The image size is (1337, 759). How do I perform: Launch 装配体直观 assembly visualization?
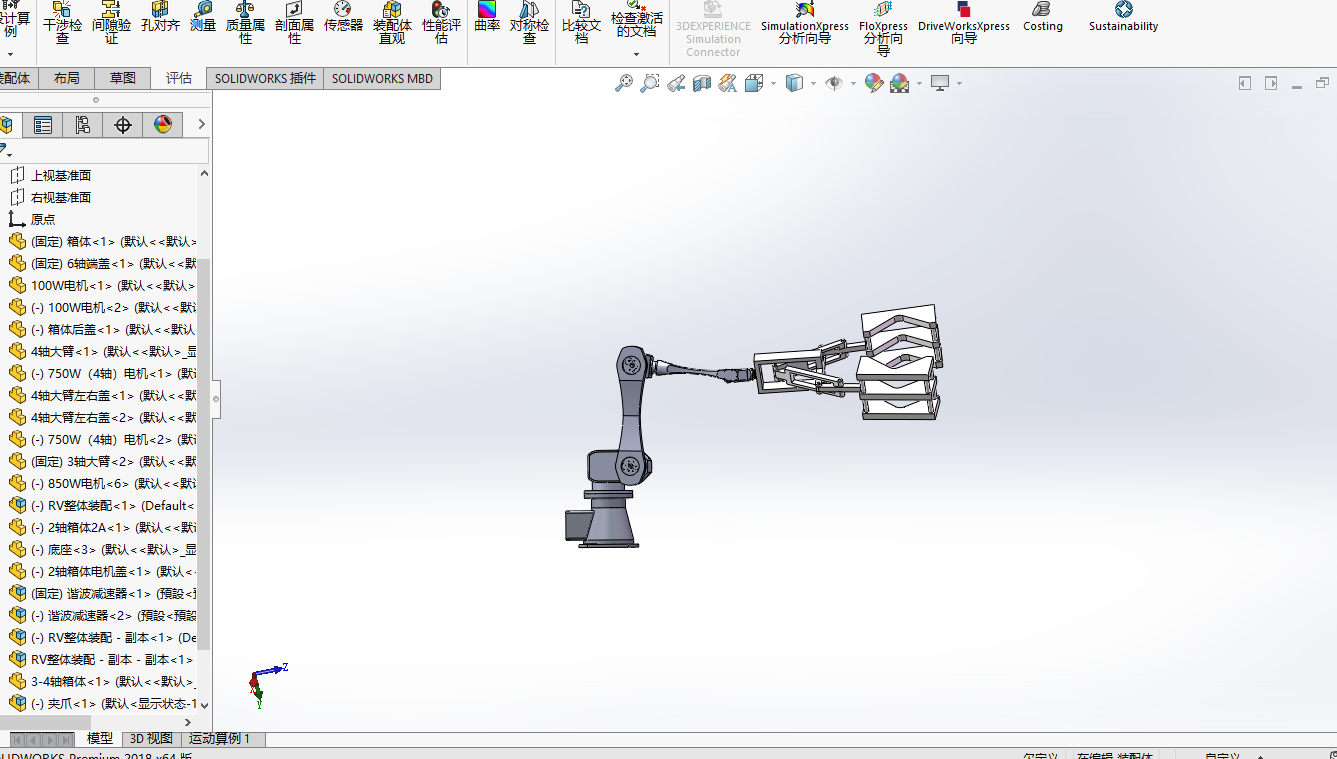coord(392,24)
